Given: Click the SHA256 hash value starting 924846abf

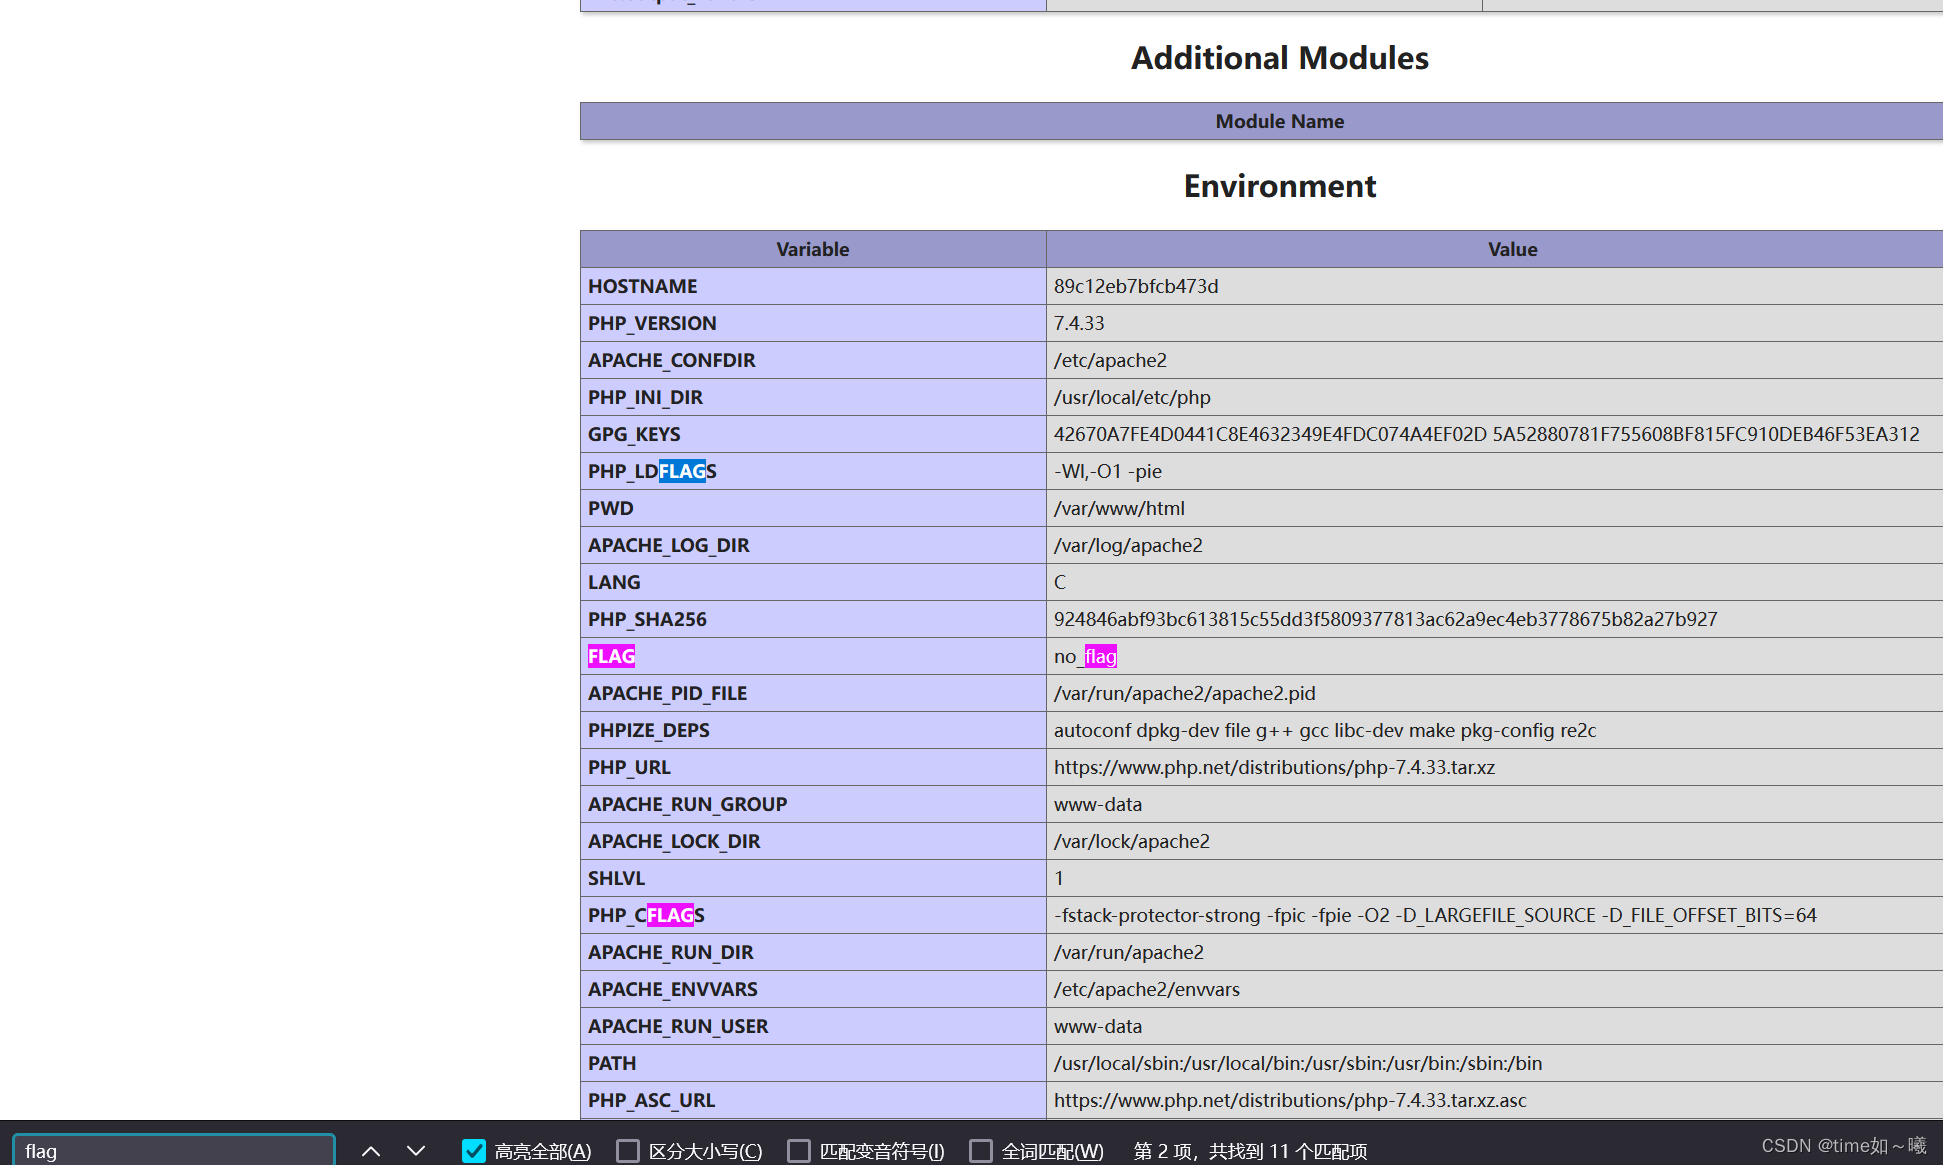Looking at the screenshot, I should coord(1385,619).
